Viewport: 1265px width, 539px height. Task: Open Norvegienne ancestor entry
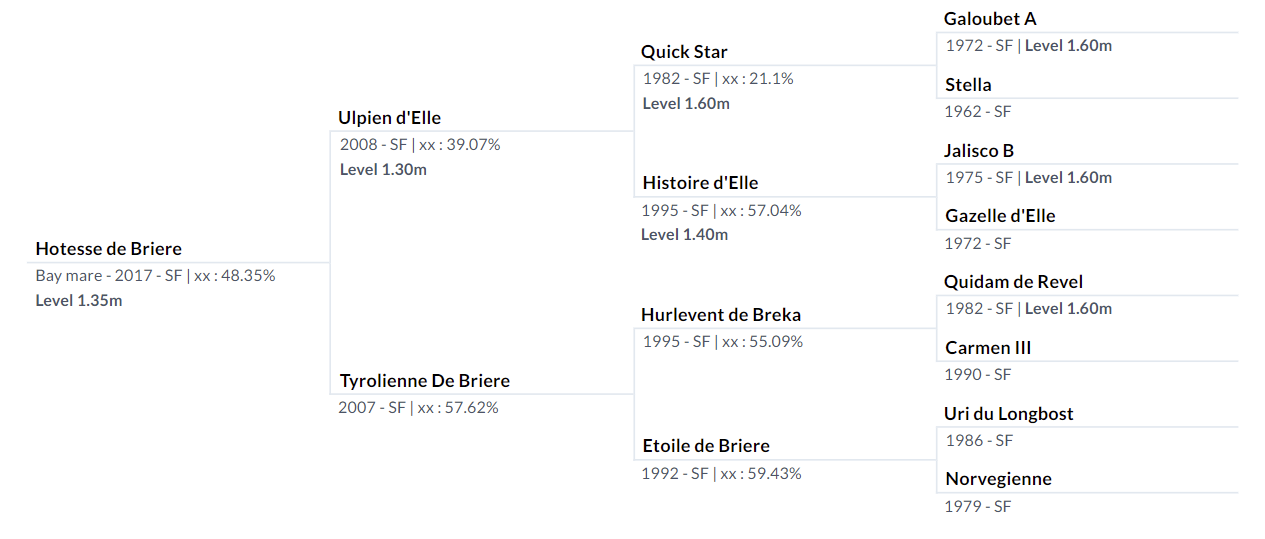tap(998, 479)
